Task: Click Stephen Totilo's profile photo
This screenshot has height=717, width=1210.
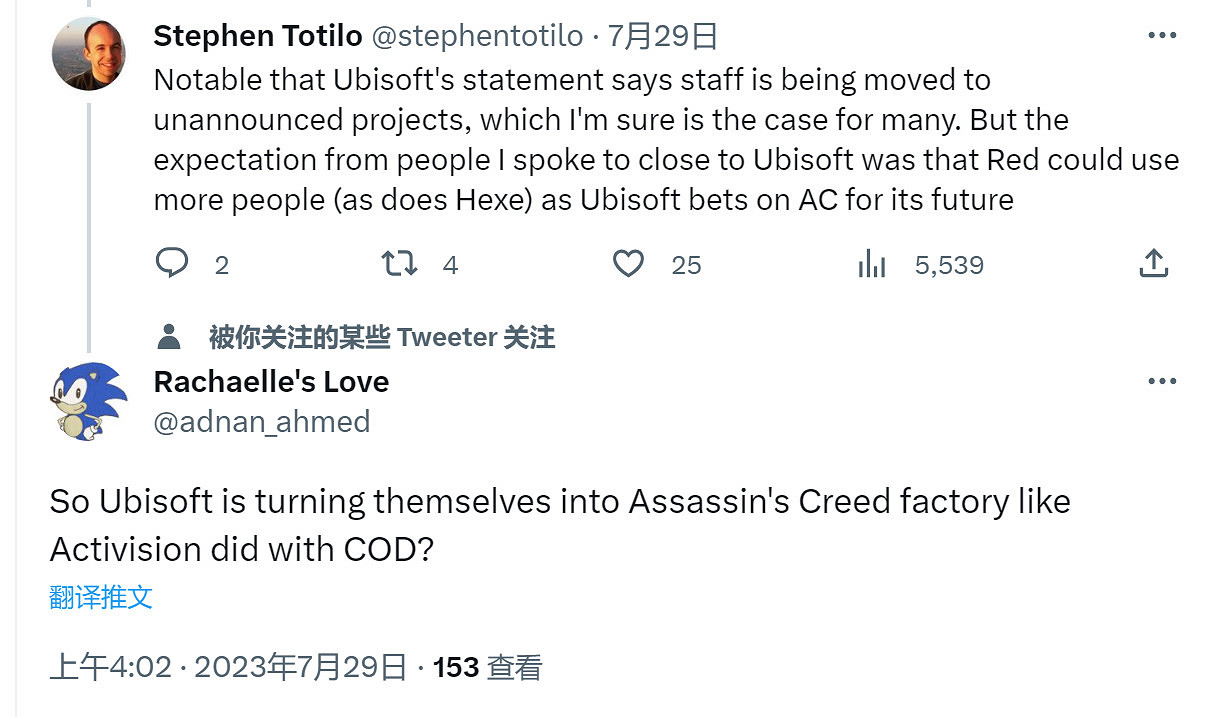Action: (89, 54)
